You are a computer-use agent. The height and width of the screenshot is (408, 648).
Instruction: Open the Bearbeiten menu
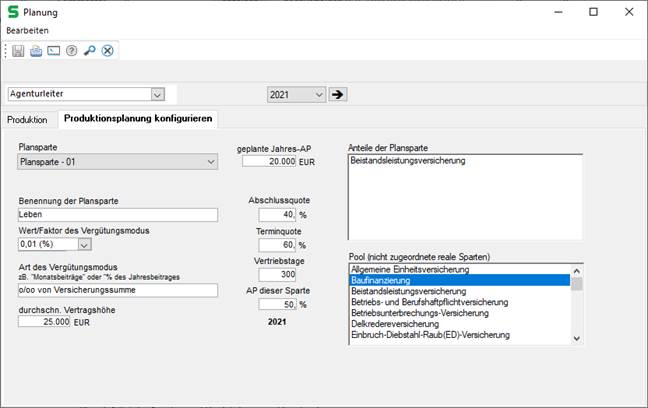pos(27,31)
